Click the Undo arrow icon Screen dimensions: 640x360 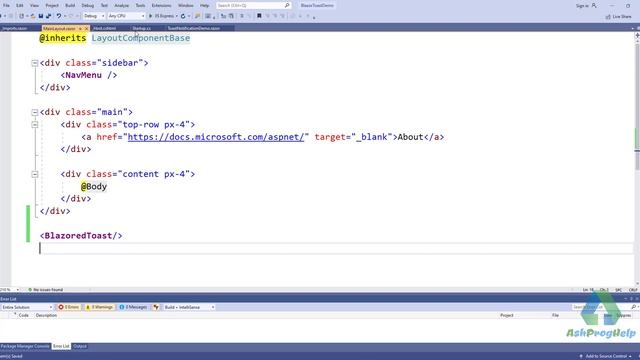[59, 16]
